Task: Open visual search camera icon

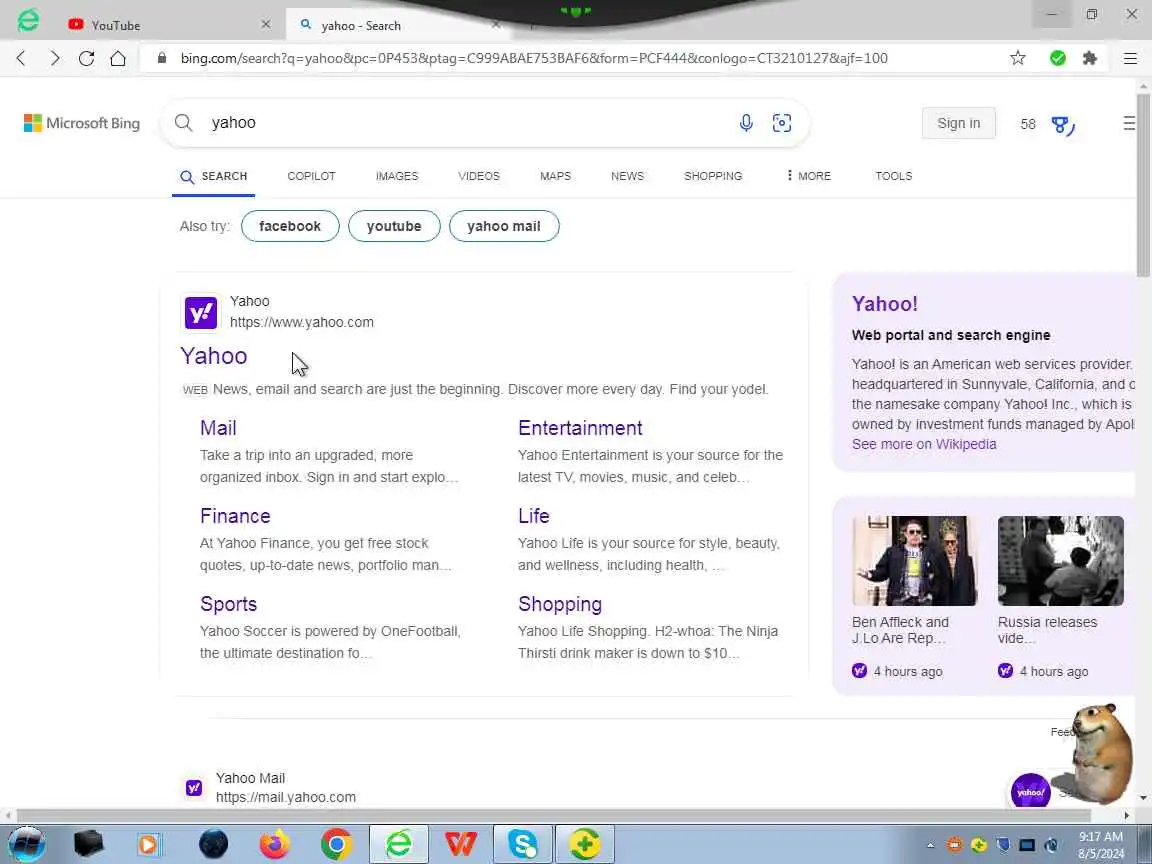Action: click(782, 123)
